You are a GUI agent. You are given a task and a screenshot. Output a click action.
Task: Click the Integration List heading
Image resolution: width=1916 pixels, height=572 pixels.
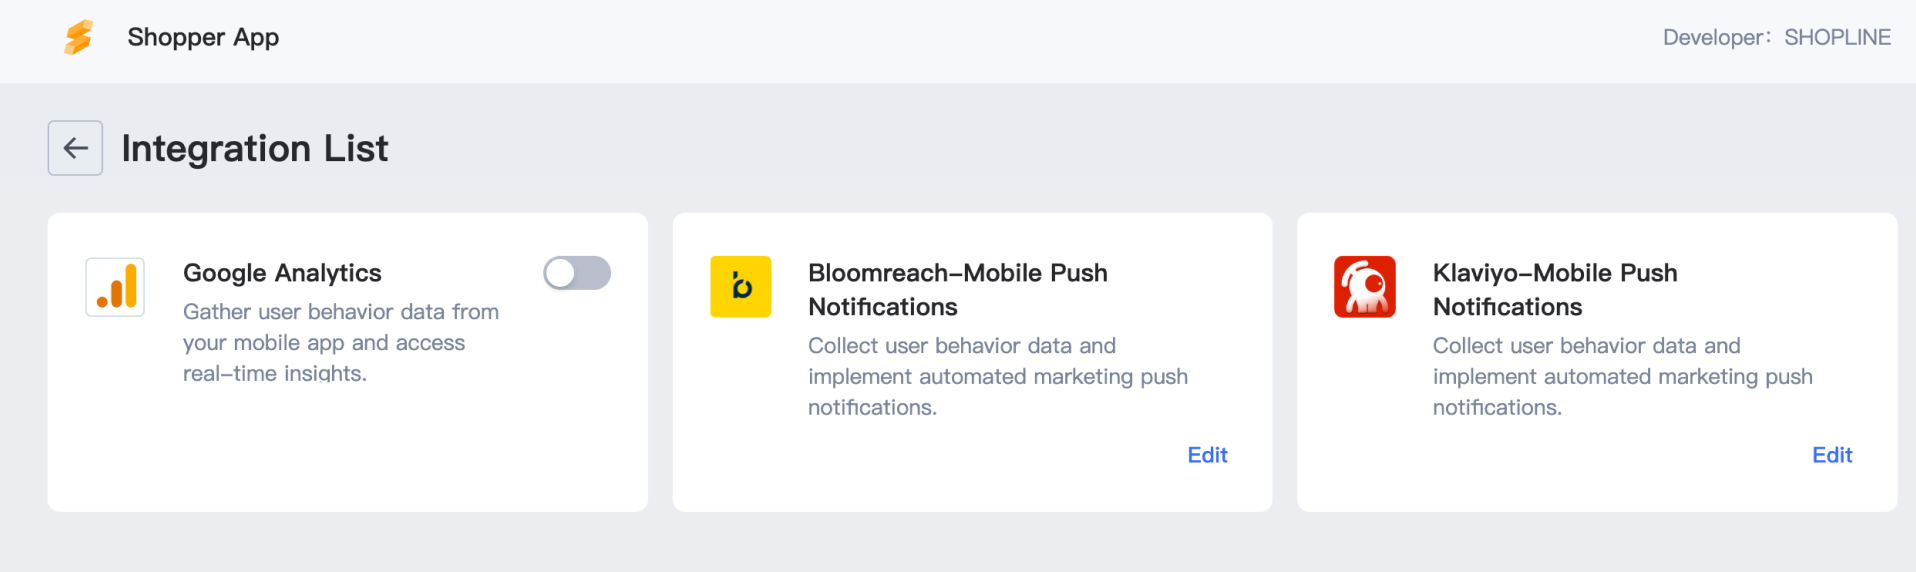tap(255, 149)
